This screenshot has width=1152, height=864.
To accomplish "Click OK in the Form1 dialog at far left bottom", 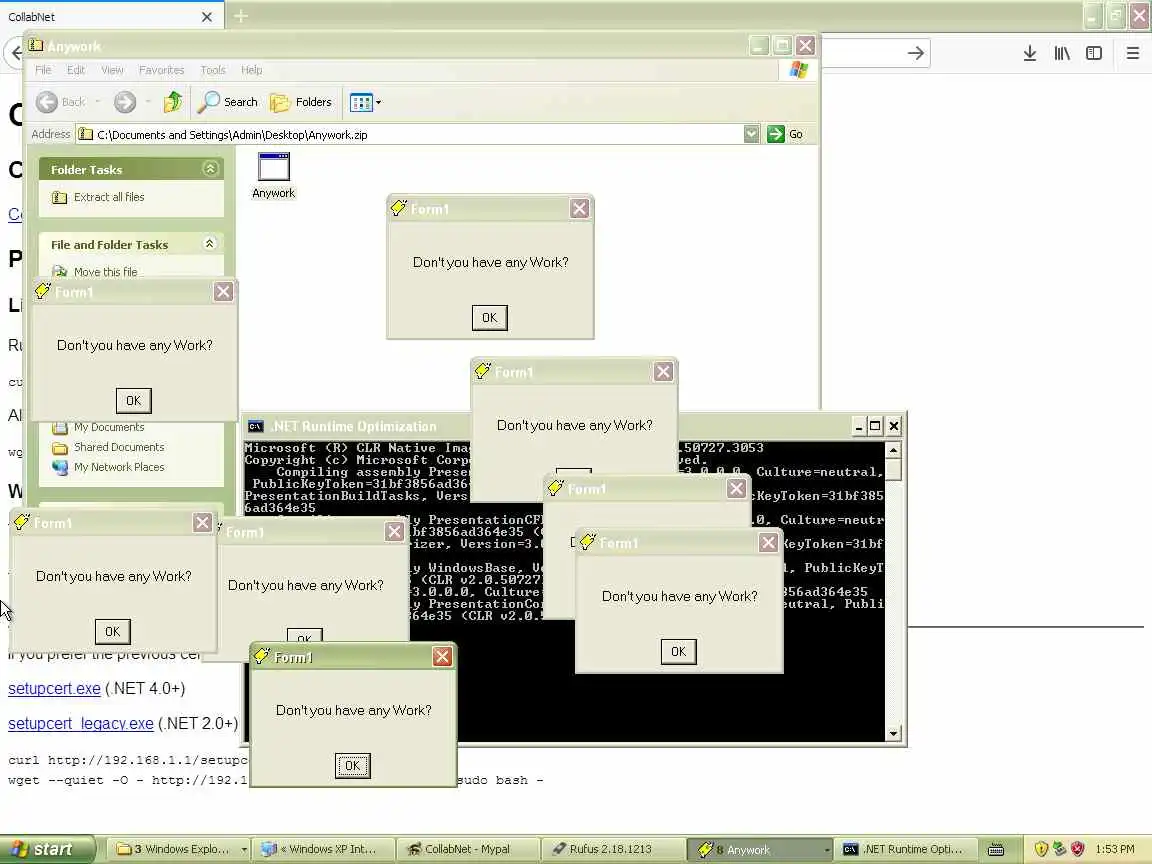I will (112, 631).
